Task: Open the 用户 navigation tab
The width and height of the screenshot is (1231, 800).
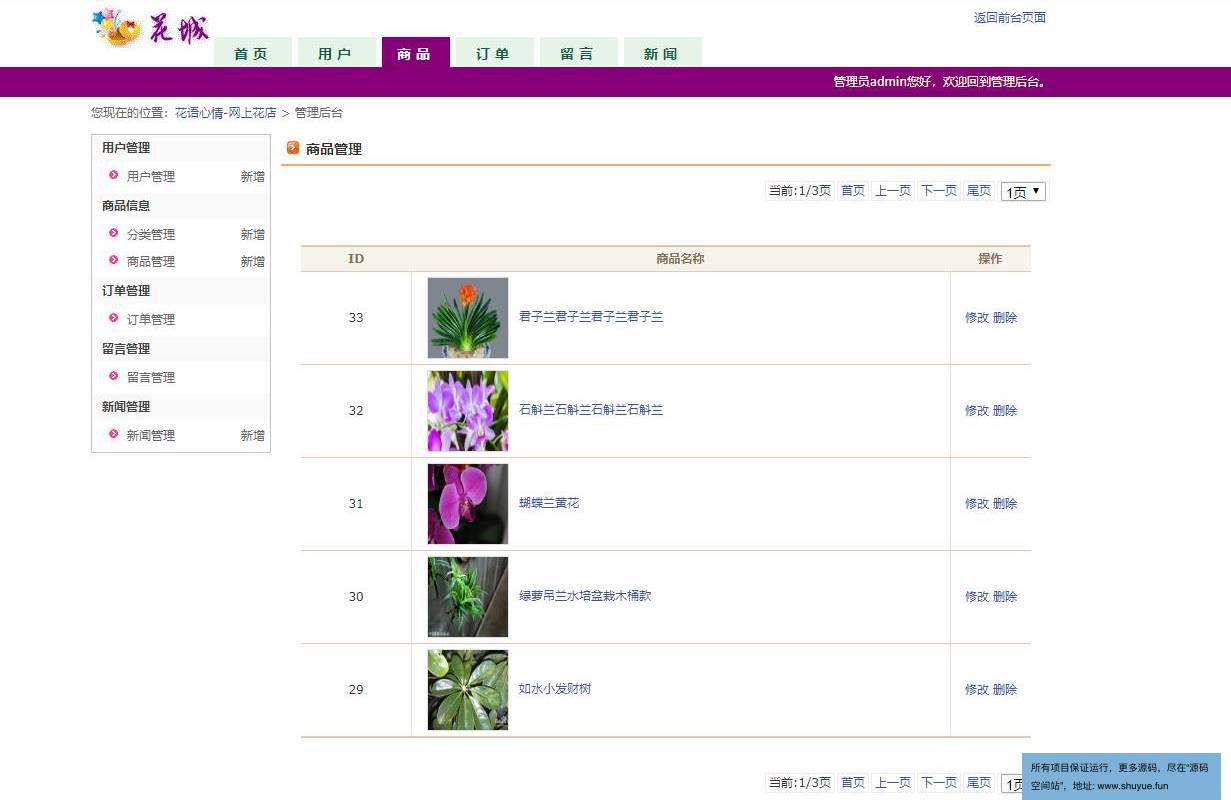Action: coord(336,53)
